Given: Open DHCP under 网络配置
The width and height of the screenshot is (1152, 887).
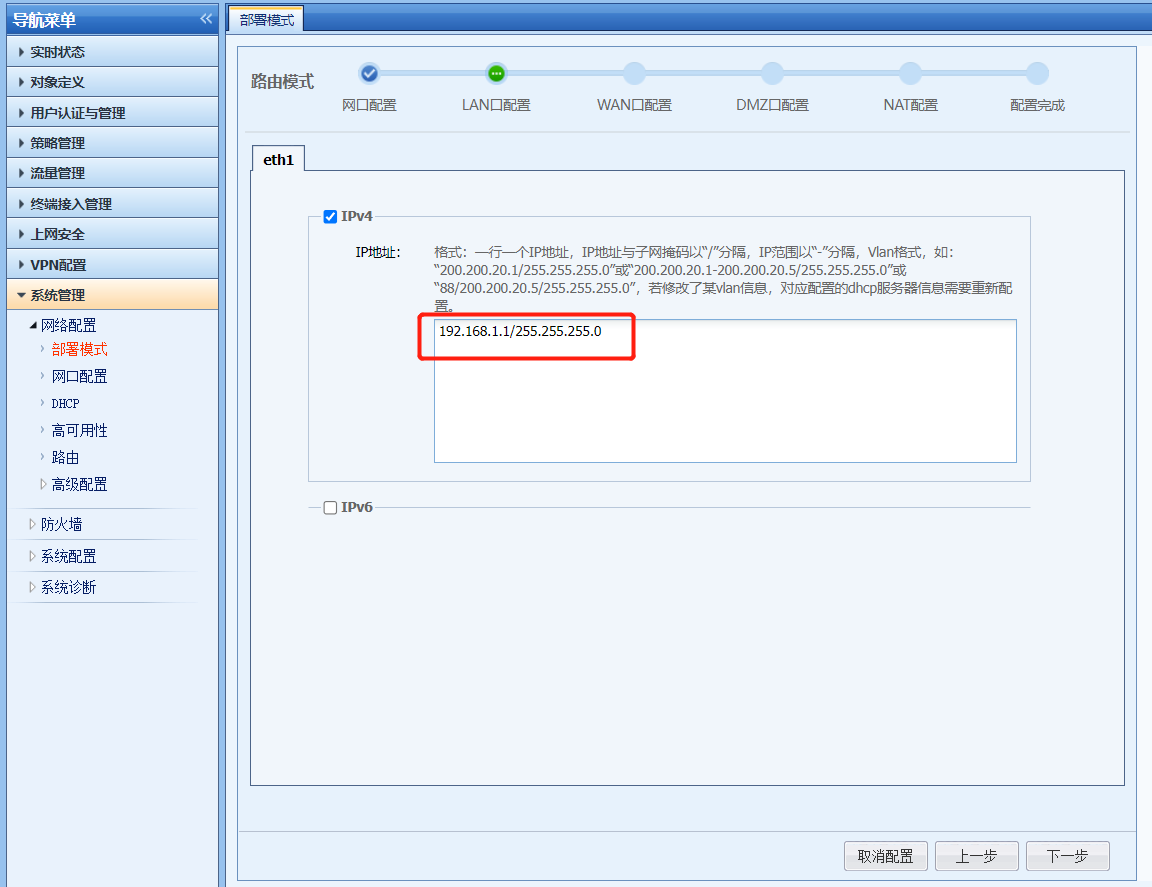Looking at the screenshot, I should (65, 403).
